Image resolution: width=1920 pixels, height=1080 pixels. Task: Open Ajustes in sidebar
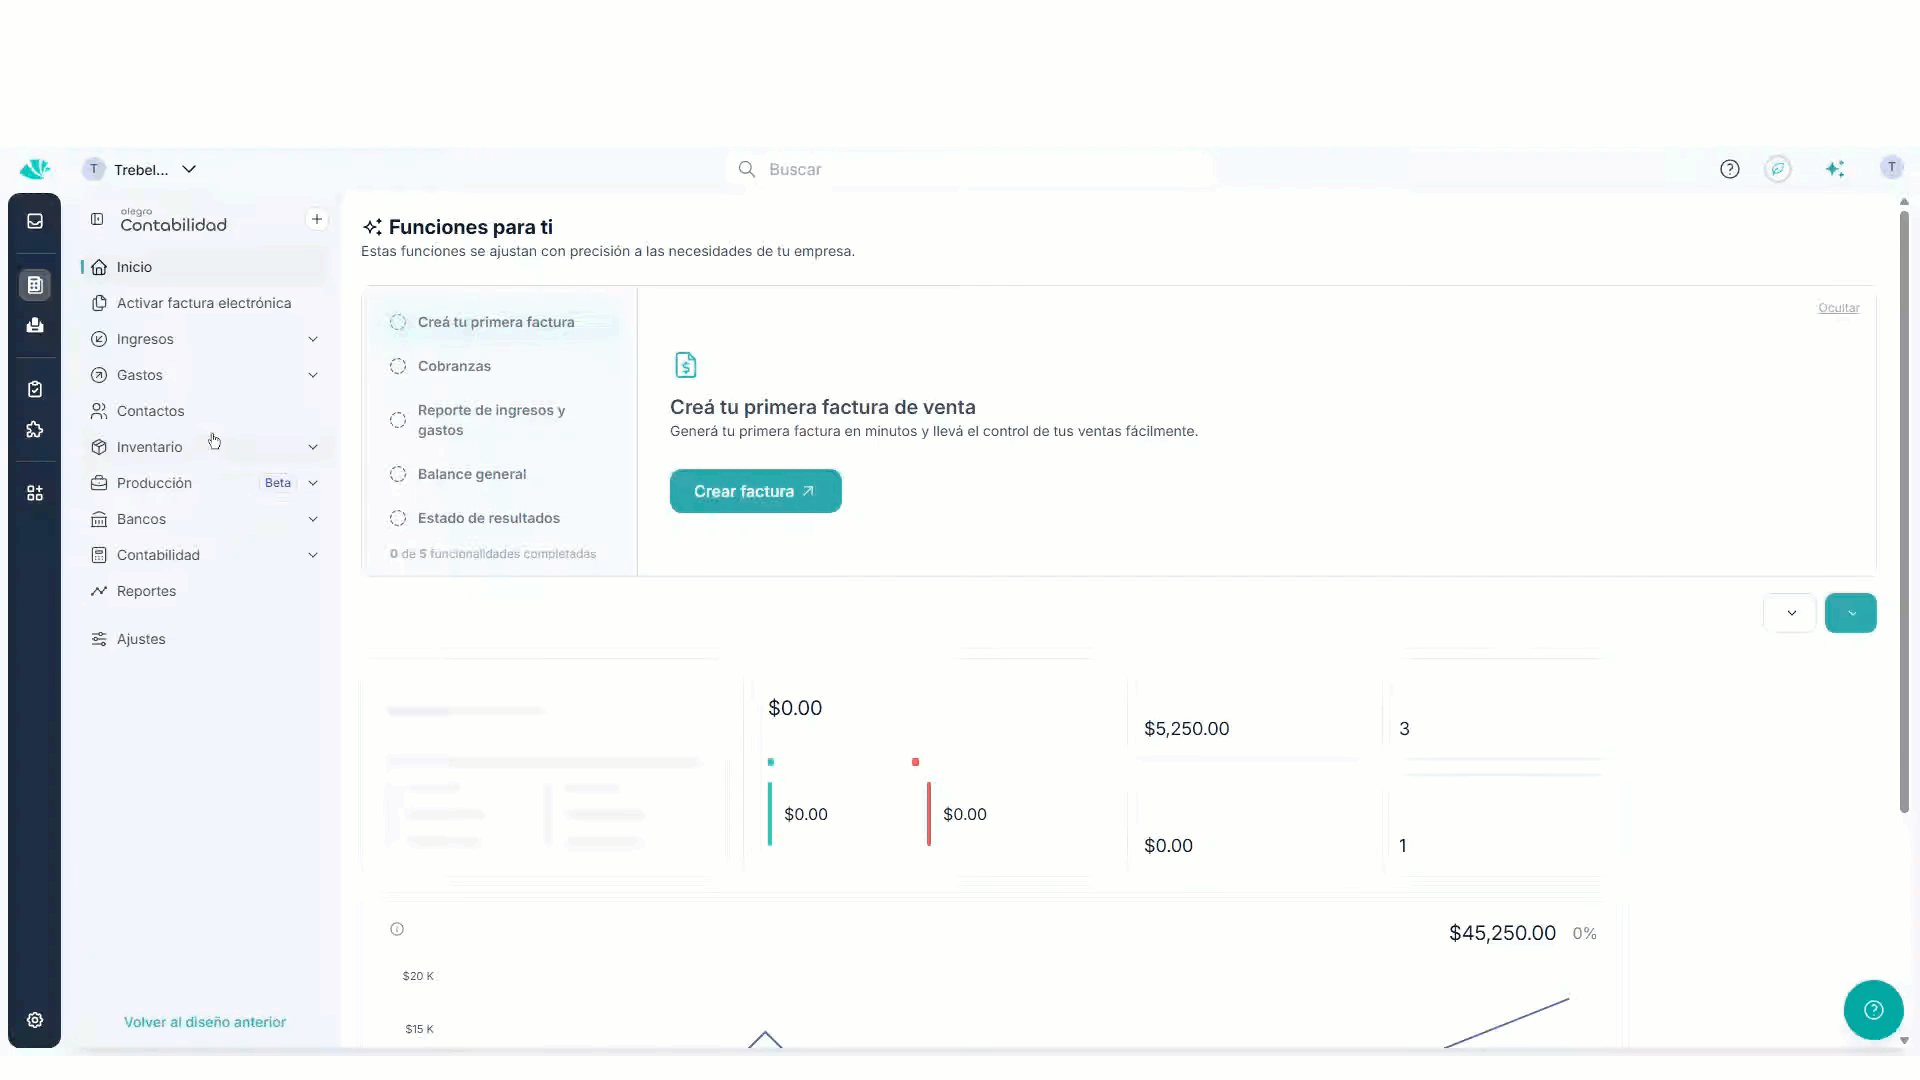pos(205,639)
